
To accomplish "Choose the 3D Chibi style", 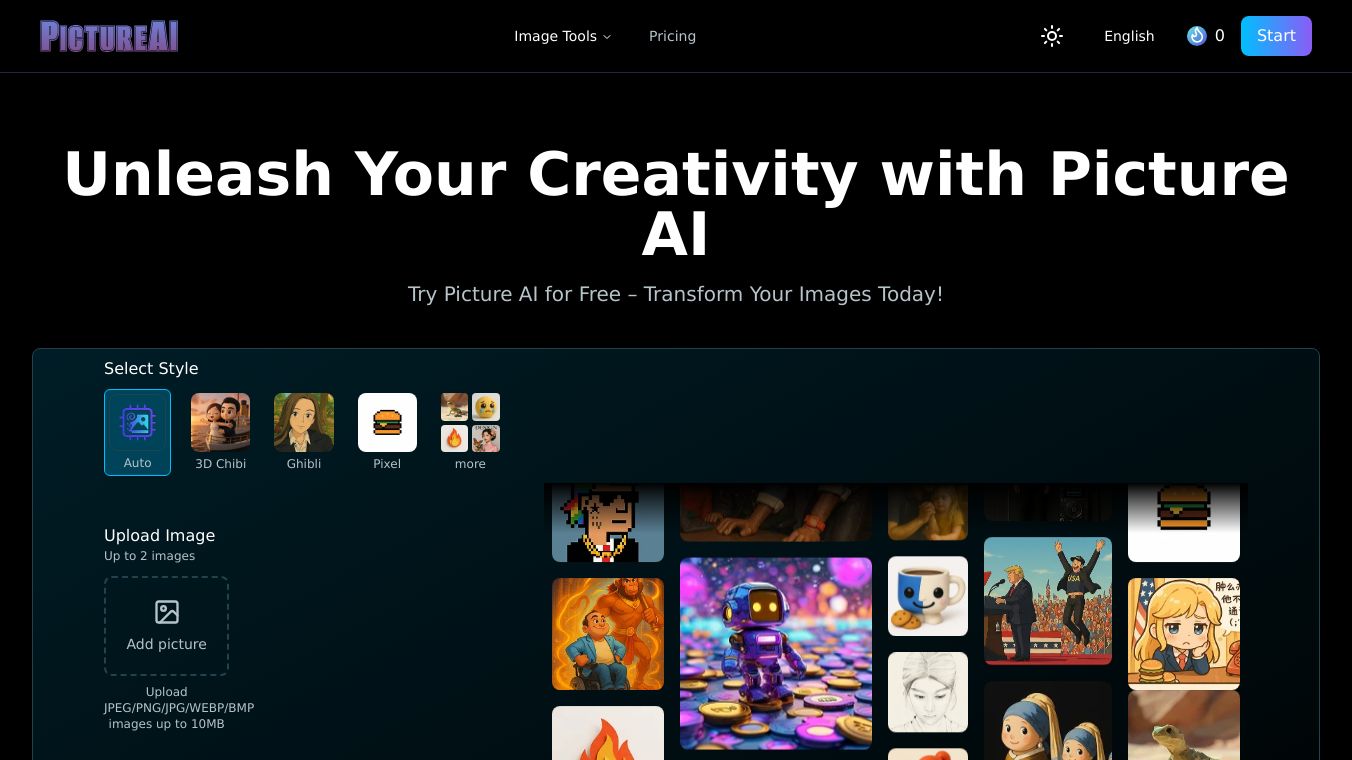I will pos(220,432).
